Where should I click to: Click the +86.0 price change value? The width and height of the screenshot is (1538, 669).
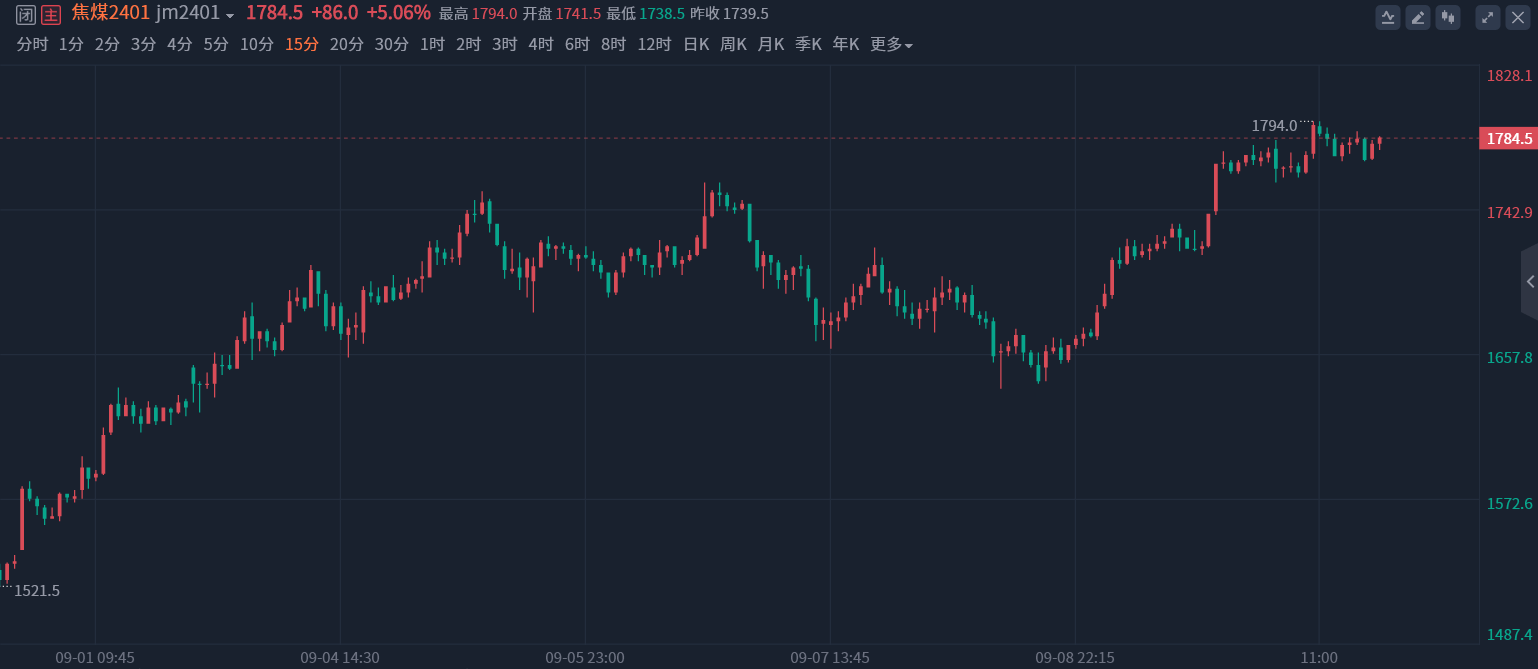click(334, 13)
